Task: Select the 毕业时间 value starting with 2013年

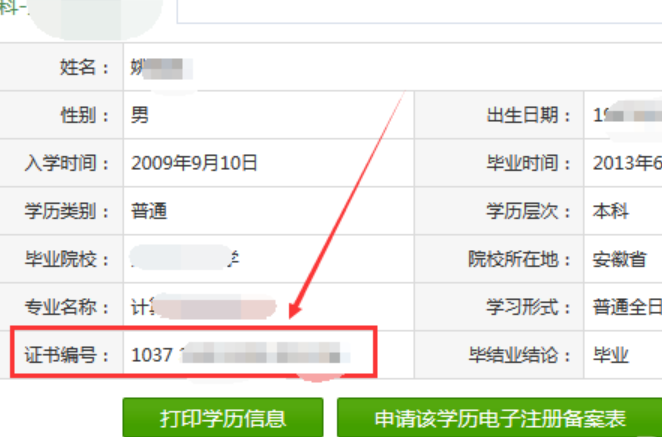Action: coord(627,163)
